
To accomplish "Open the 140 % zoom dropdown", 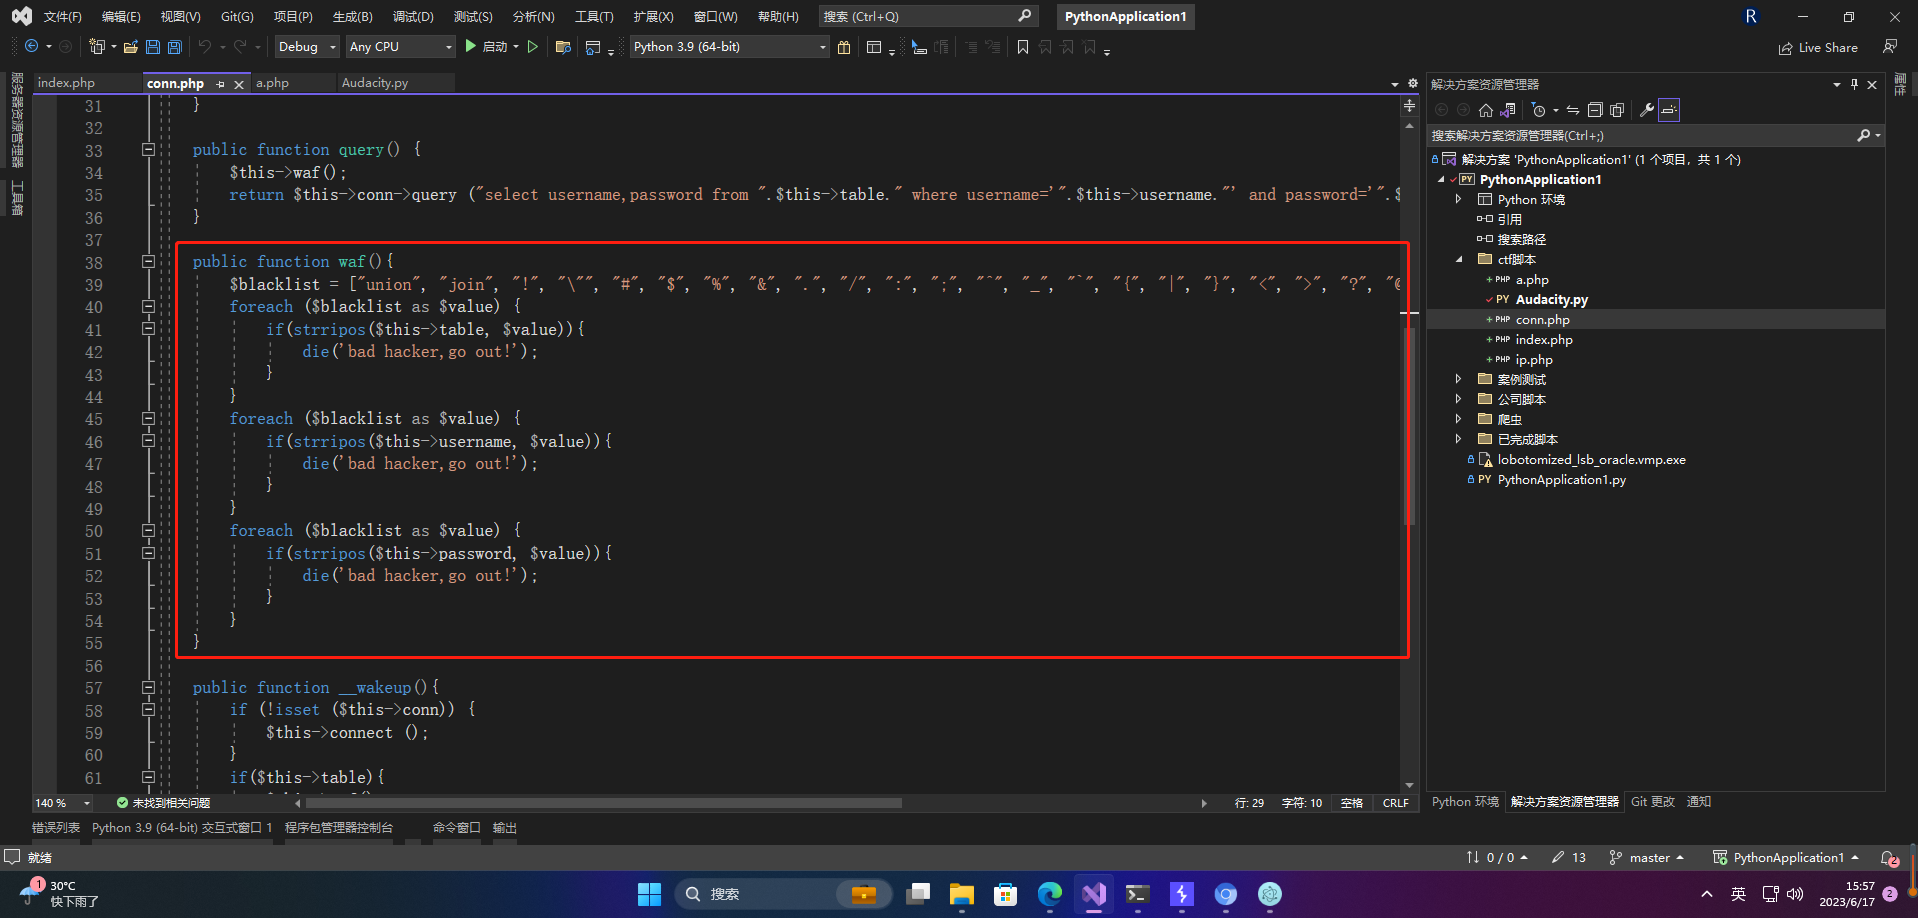I will pyautogui.click(x=86, y=803).
